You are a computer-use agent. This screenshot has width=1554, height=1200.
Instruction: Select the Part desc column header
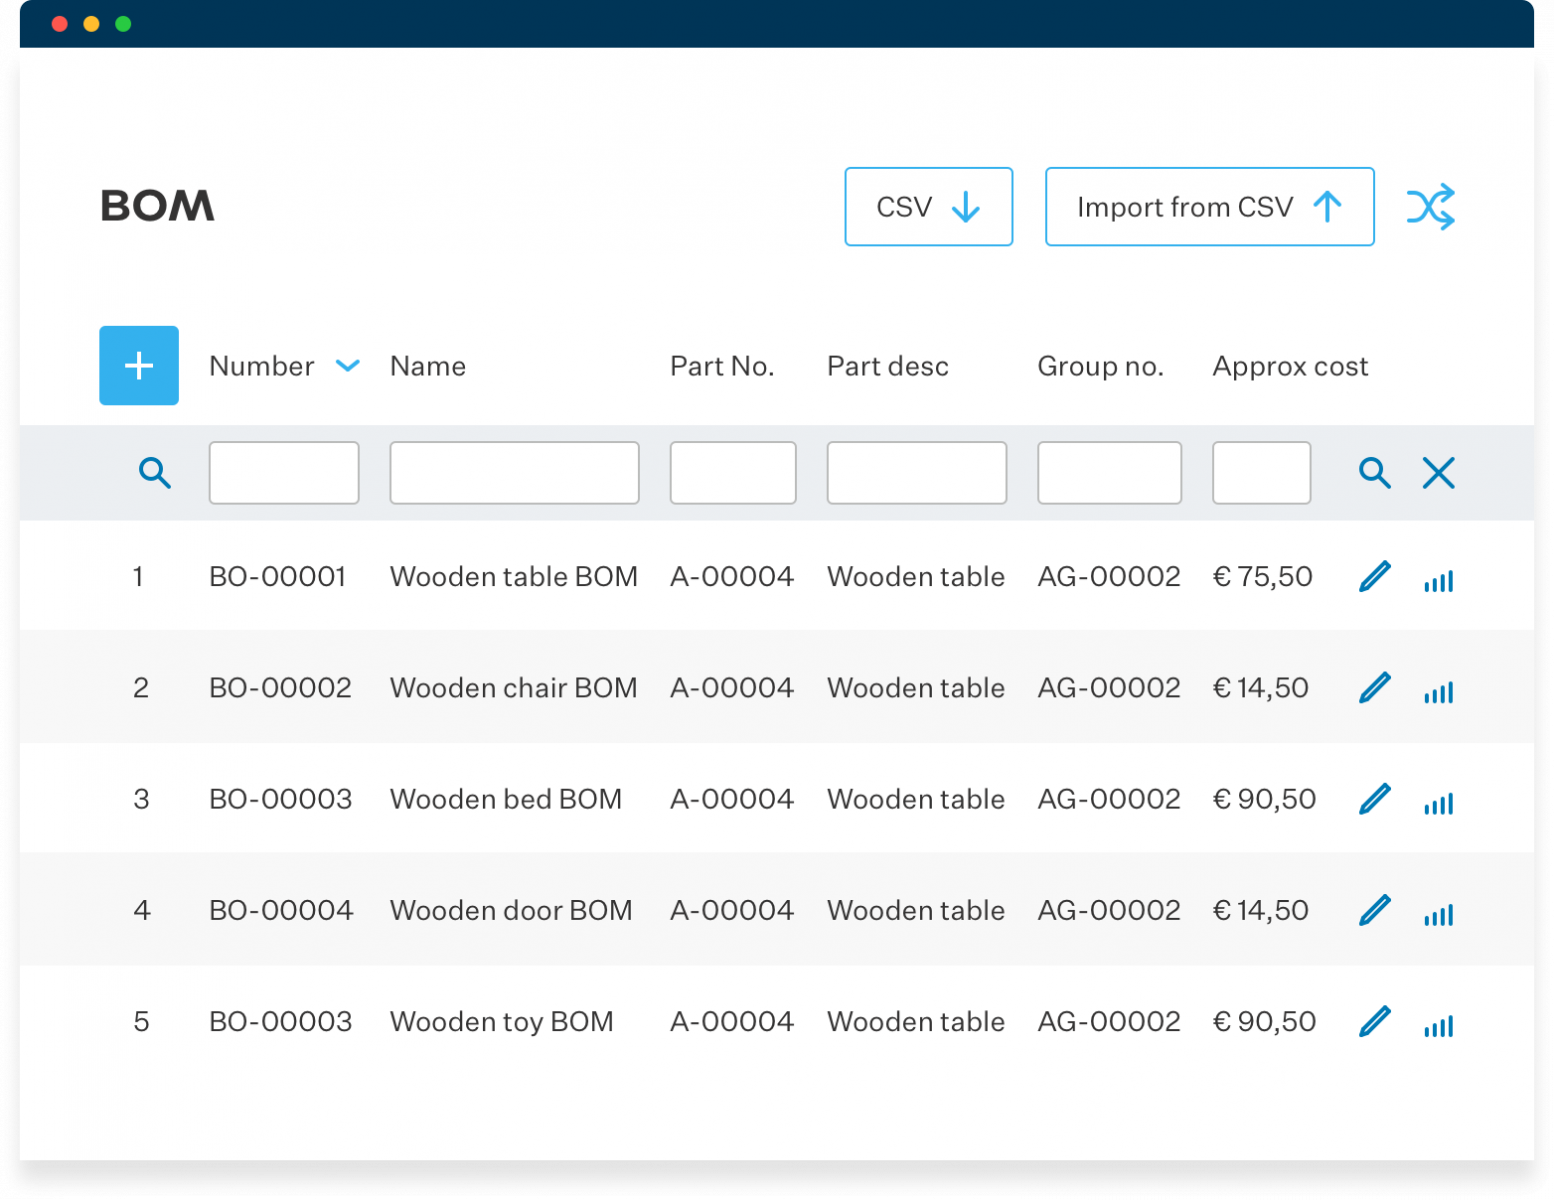887,366
